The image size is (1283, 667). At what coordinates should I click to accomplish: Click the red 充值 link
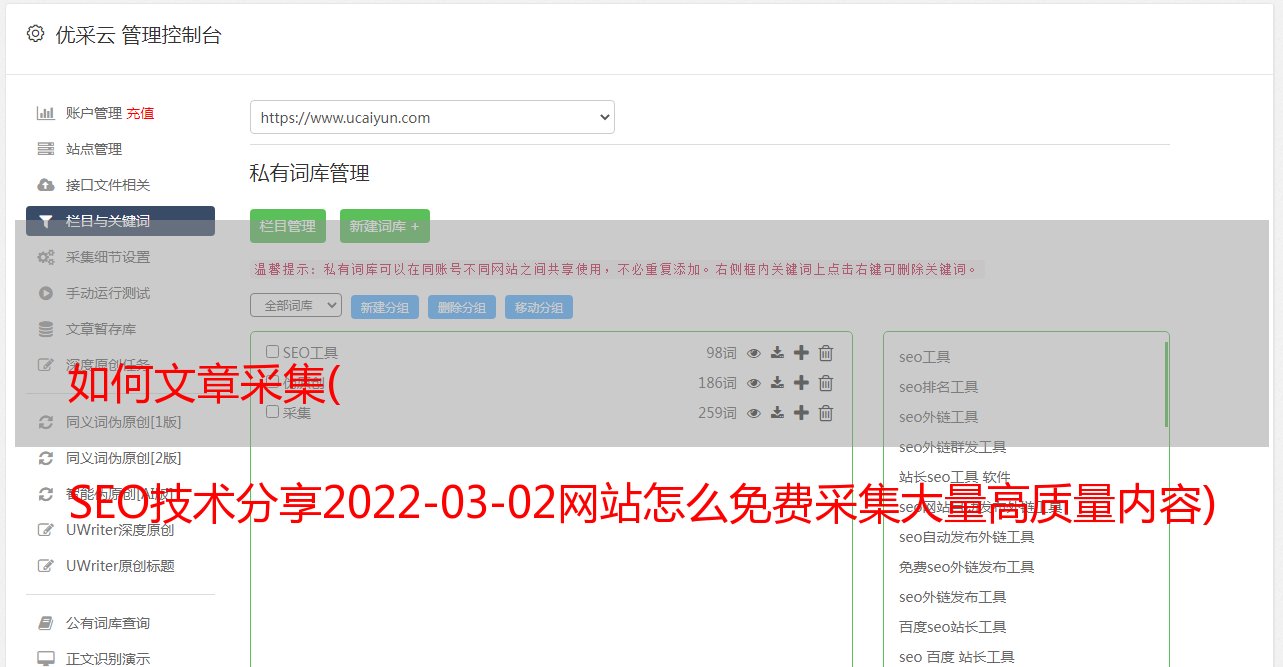[x=140, y=113]
